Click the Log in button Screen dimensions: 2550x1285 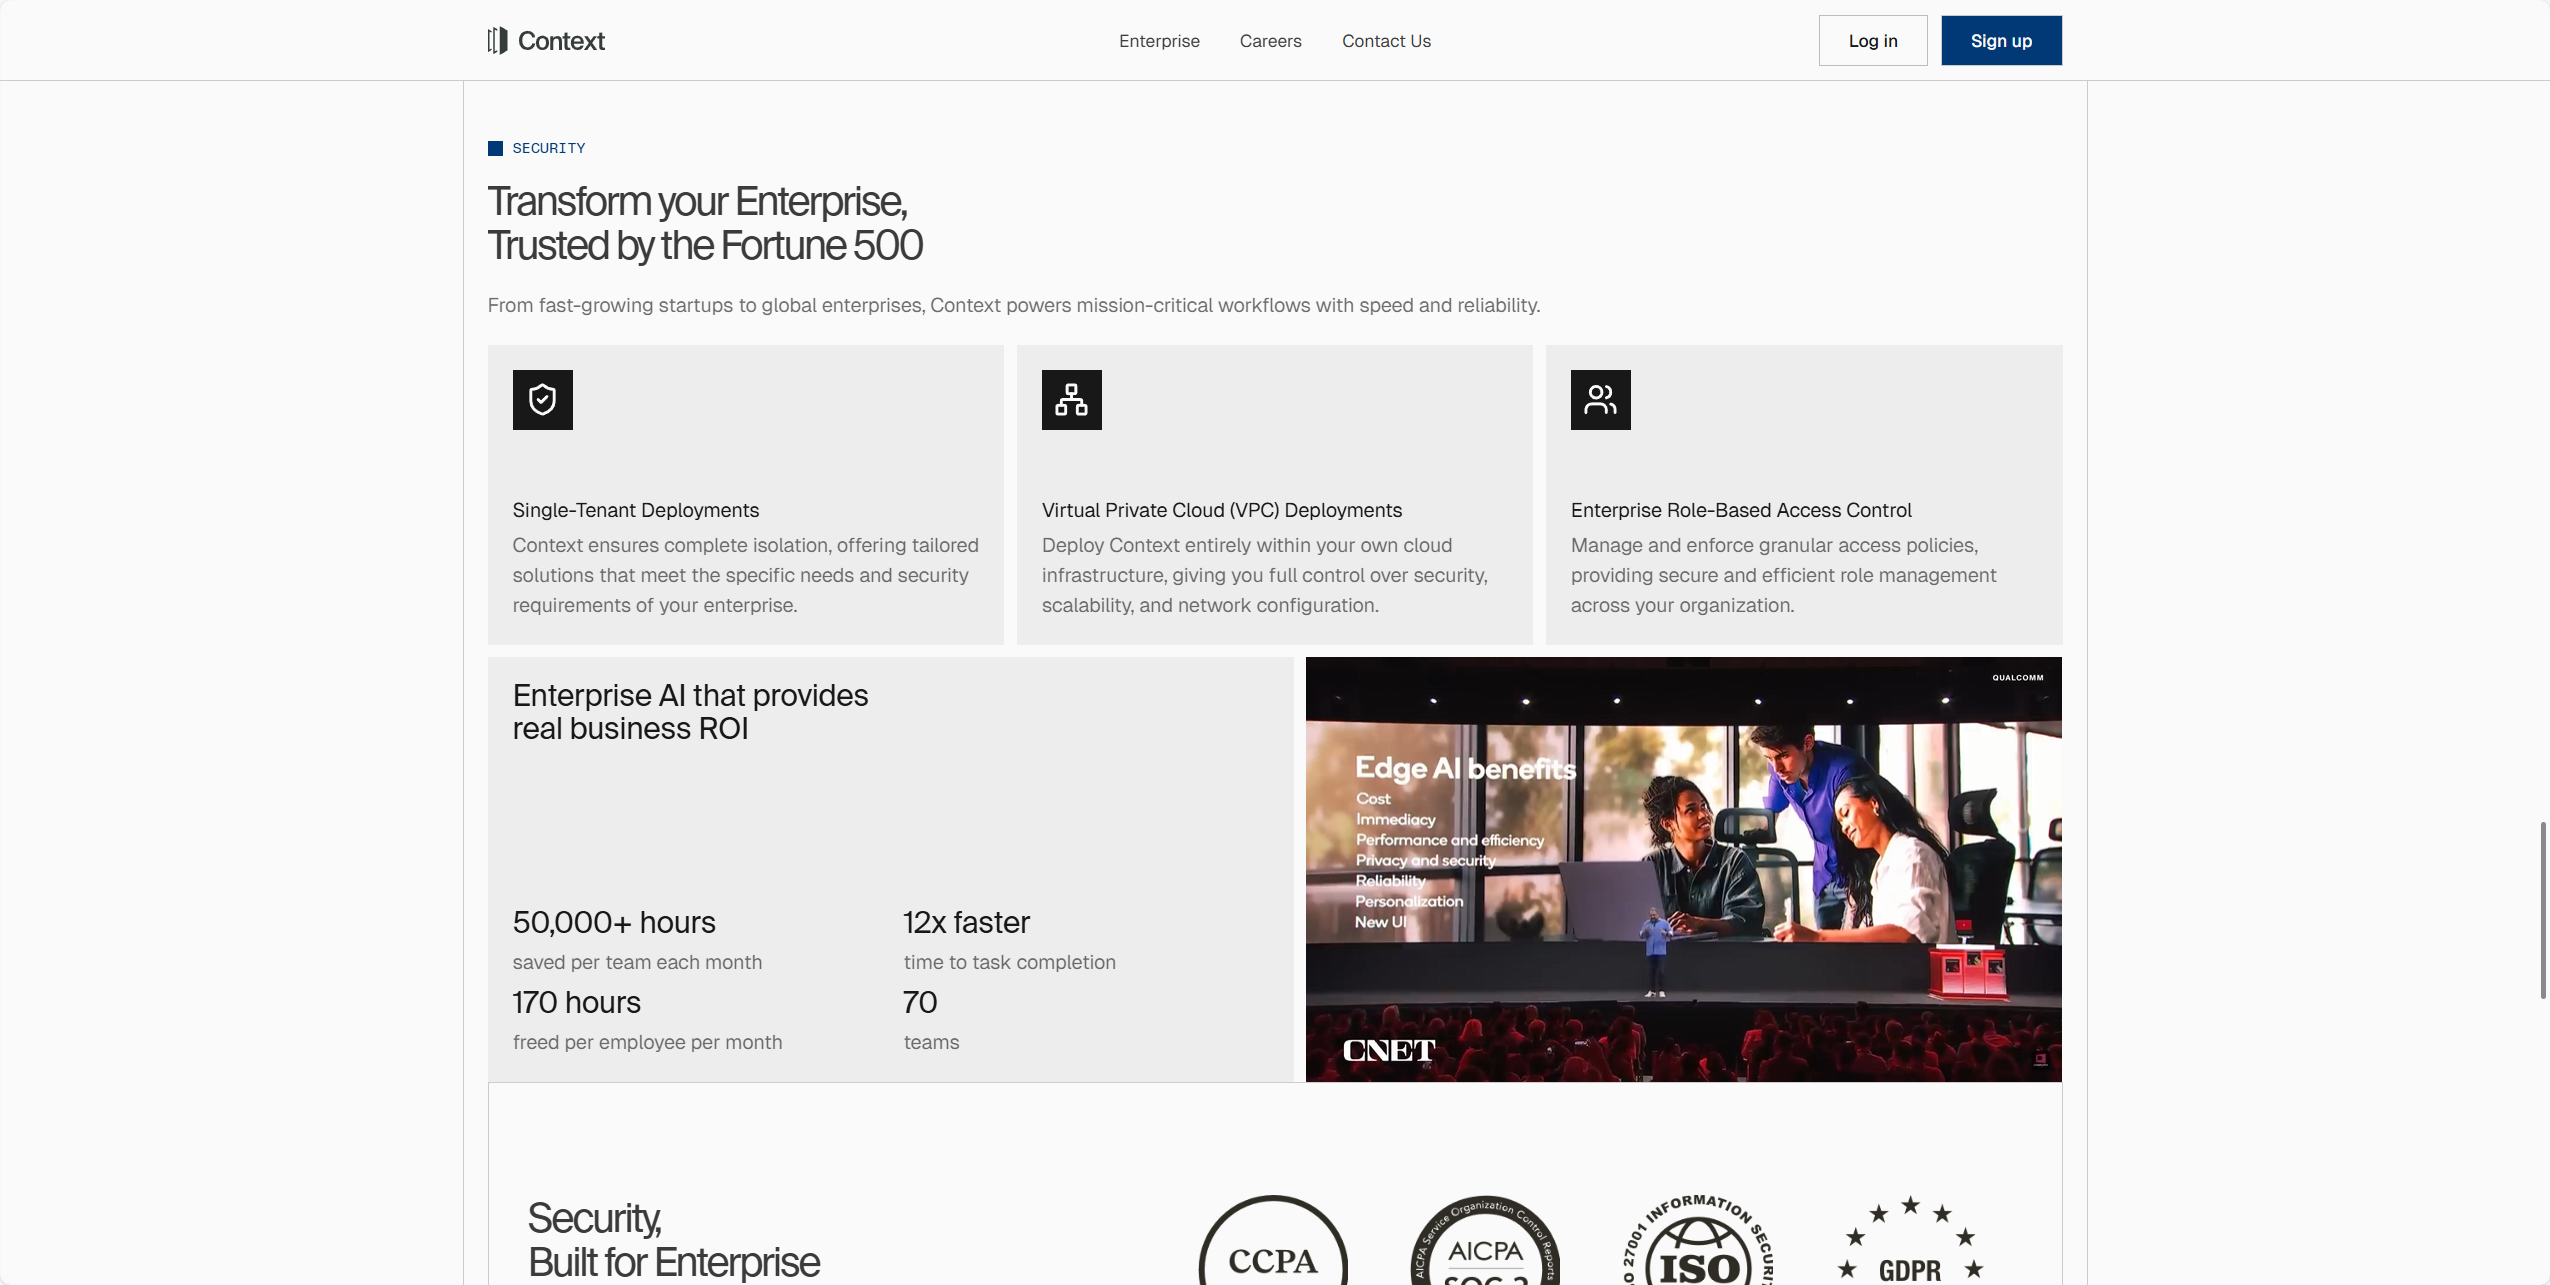tap(1872, 41)
